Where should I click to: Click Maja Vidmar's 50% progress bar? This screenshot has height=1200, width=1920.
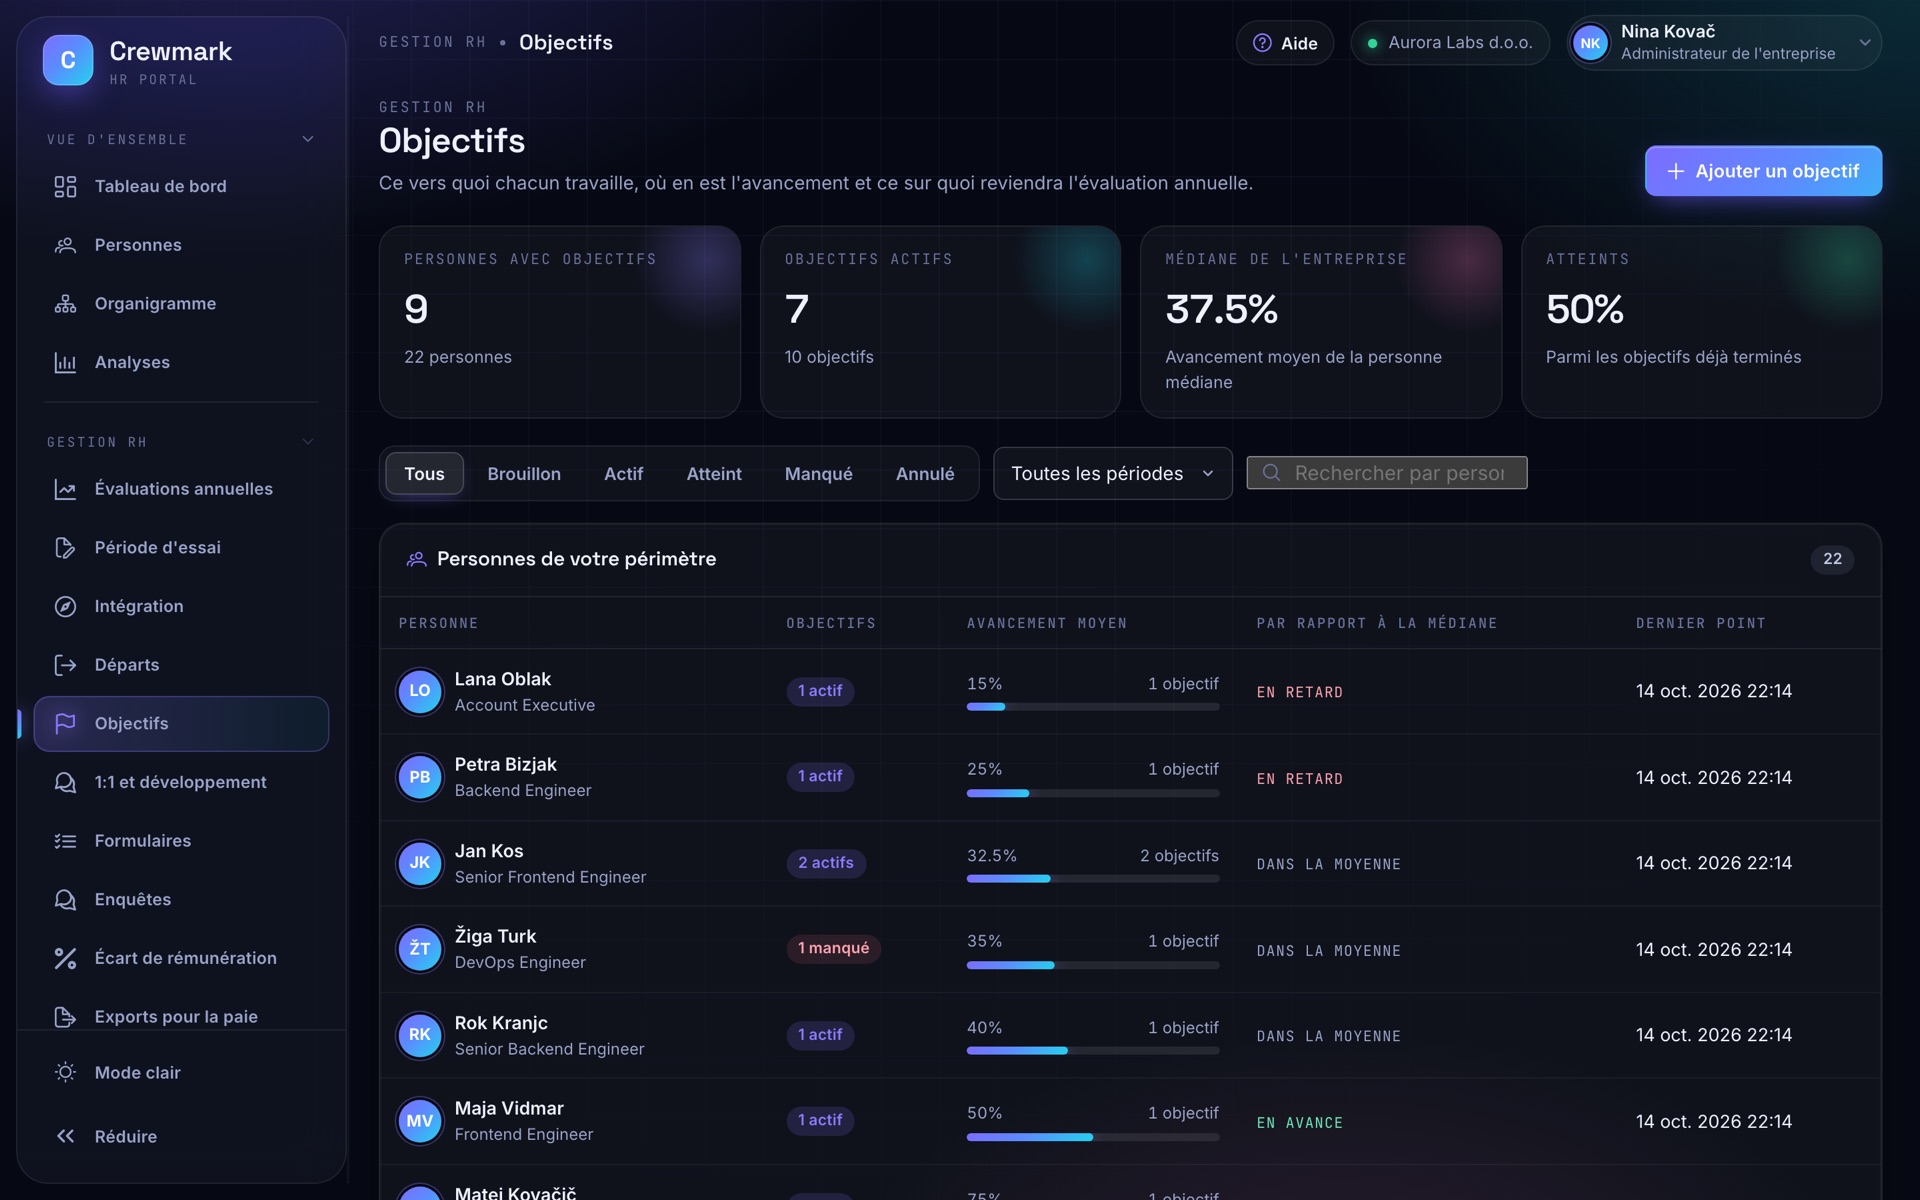(1092, 1137)
